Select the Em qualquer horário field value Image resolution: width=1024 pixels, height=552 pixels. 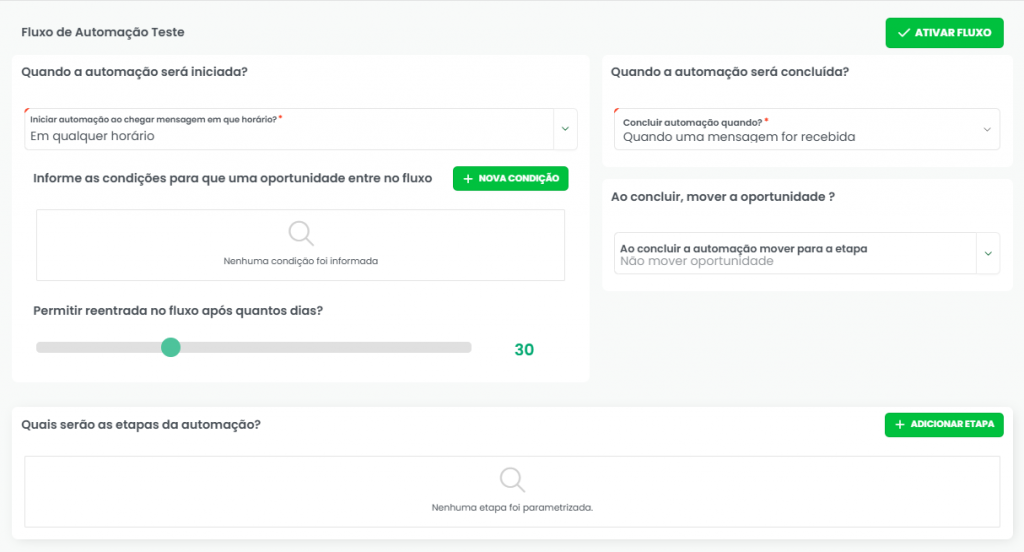pyautogui.click(x=92, y=136)
